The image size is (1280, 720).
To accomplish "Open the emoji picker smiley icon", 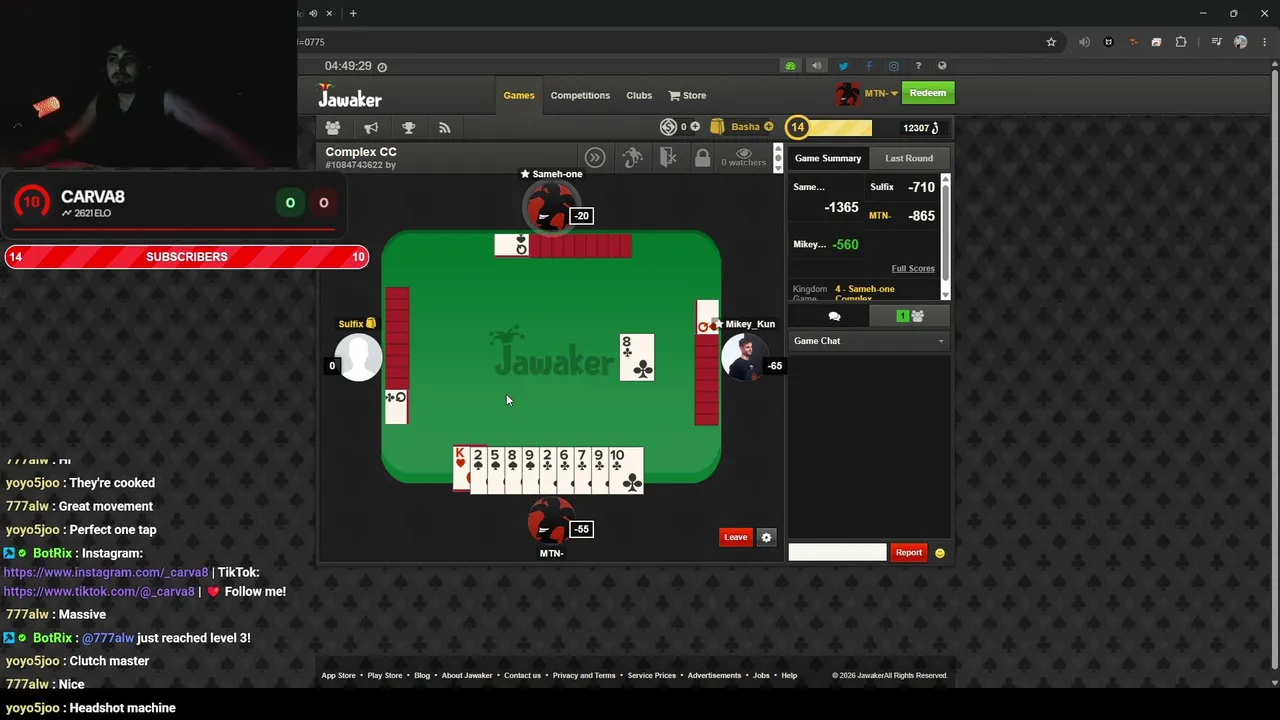I will tap(939, 553).
